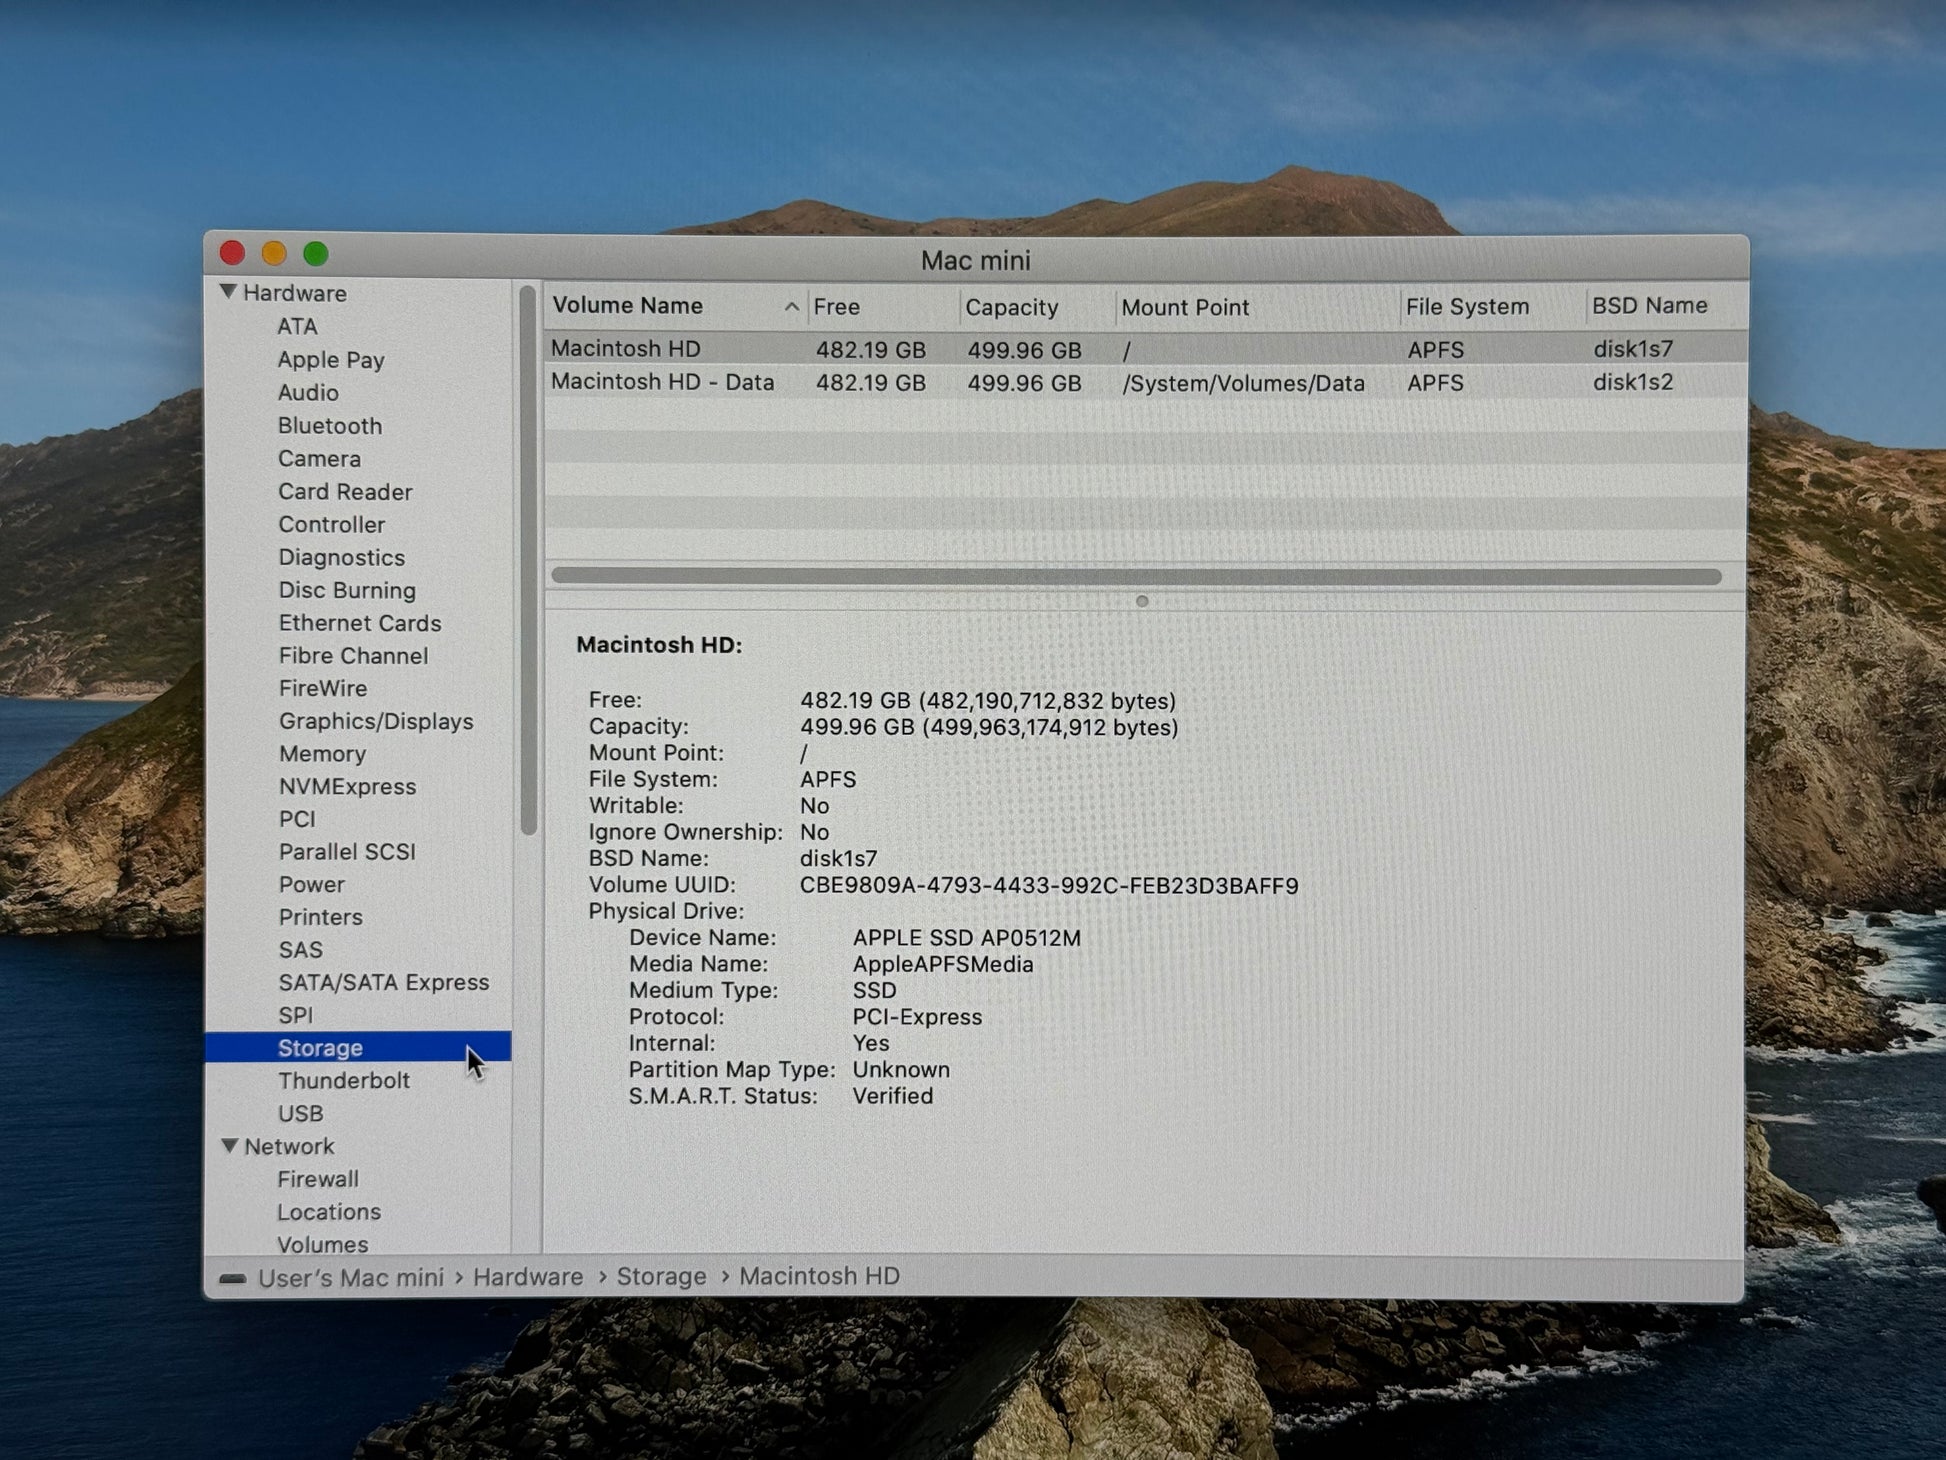Click Storage in the bottom path bar

661,1277
